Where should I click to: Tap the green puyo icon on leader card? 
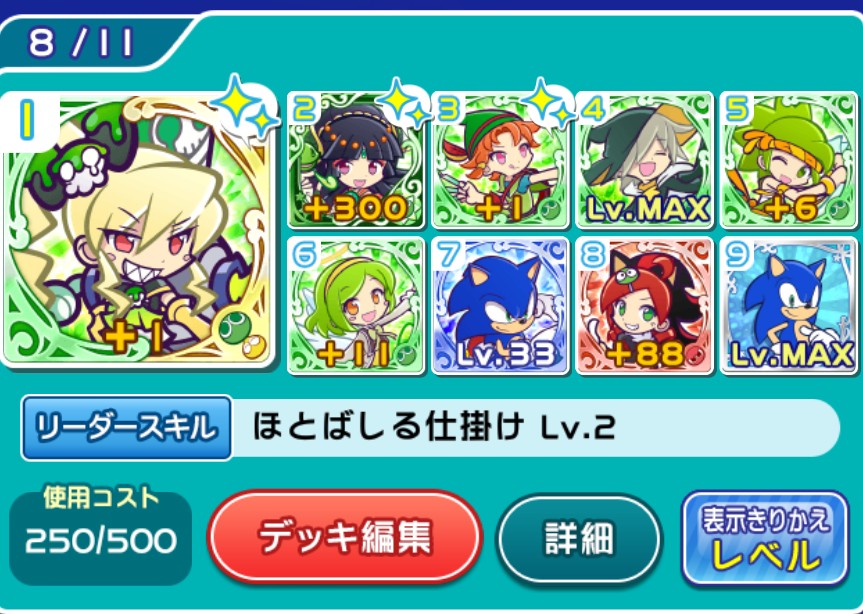coord(235,326)
